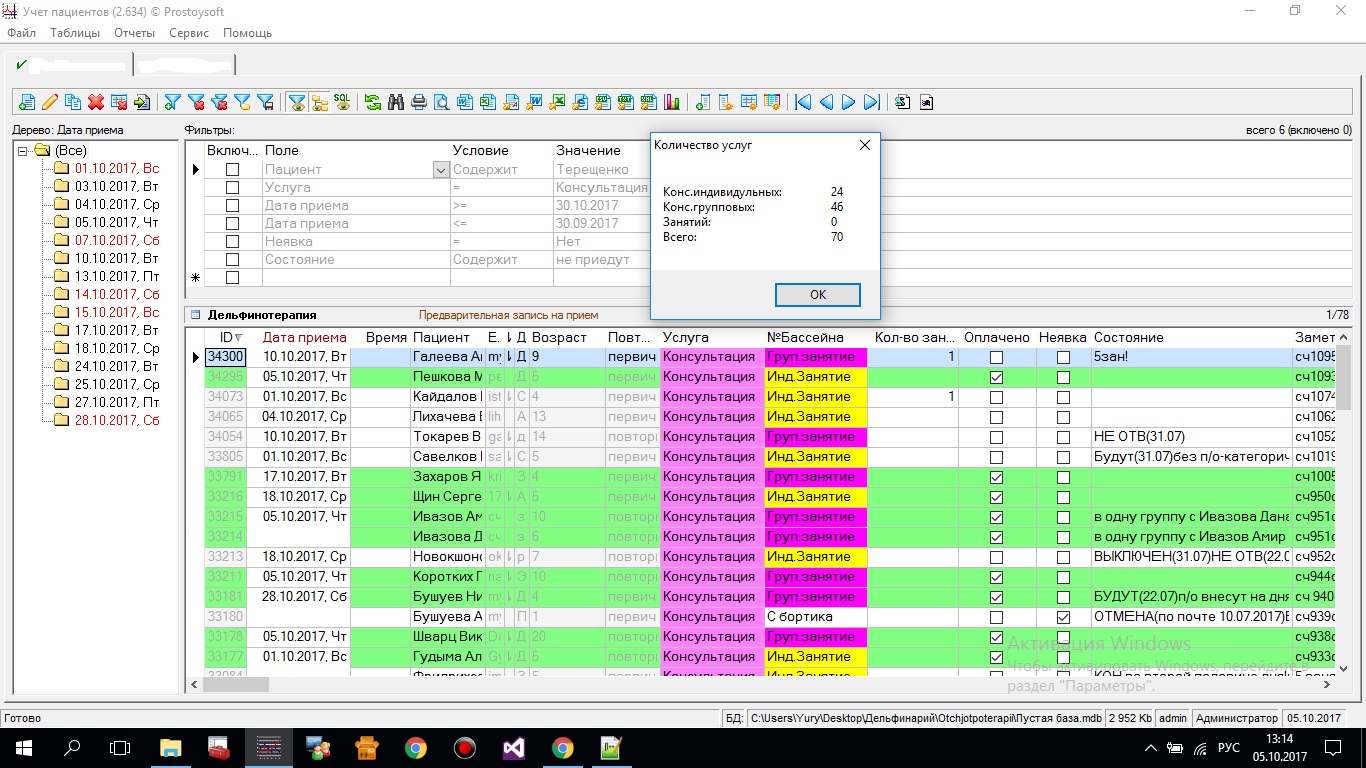
Task: Click the add new record icon
Action: (27, 102)
